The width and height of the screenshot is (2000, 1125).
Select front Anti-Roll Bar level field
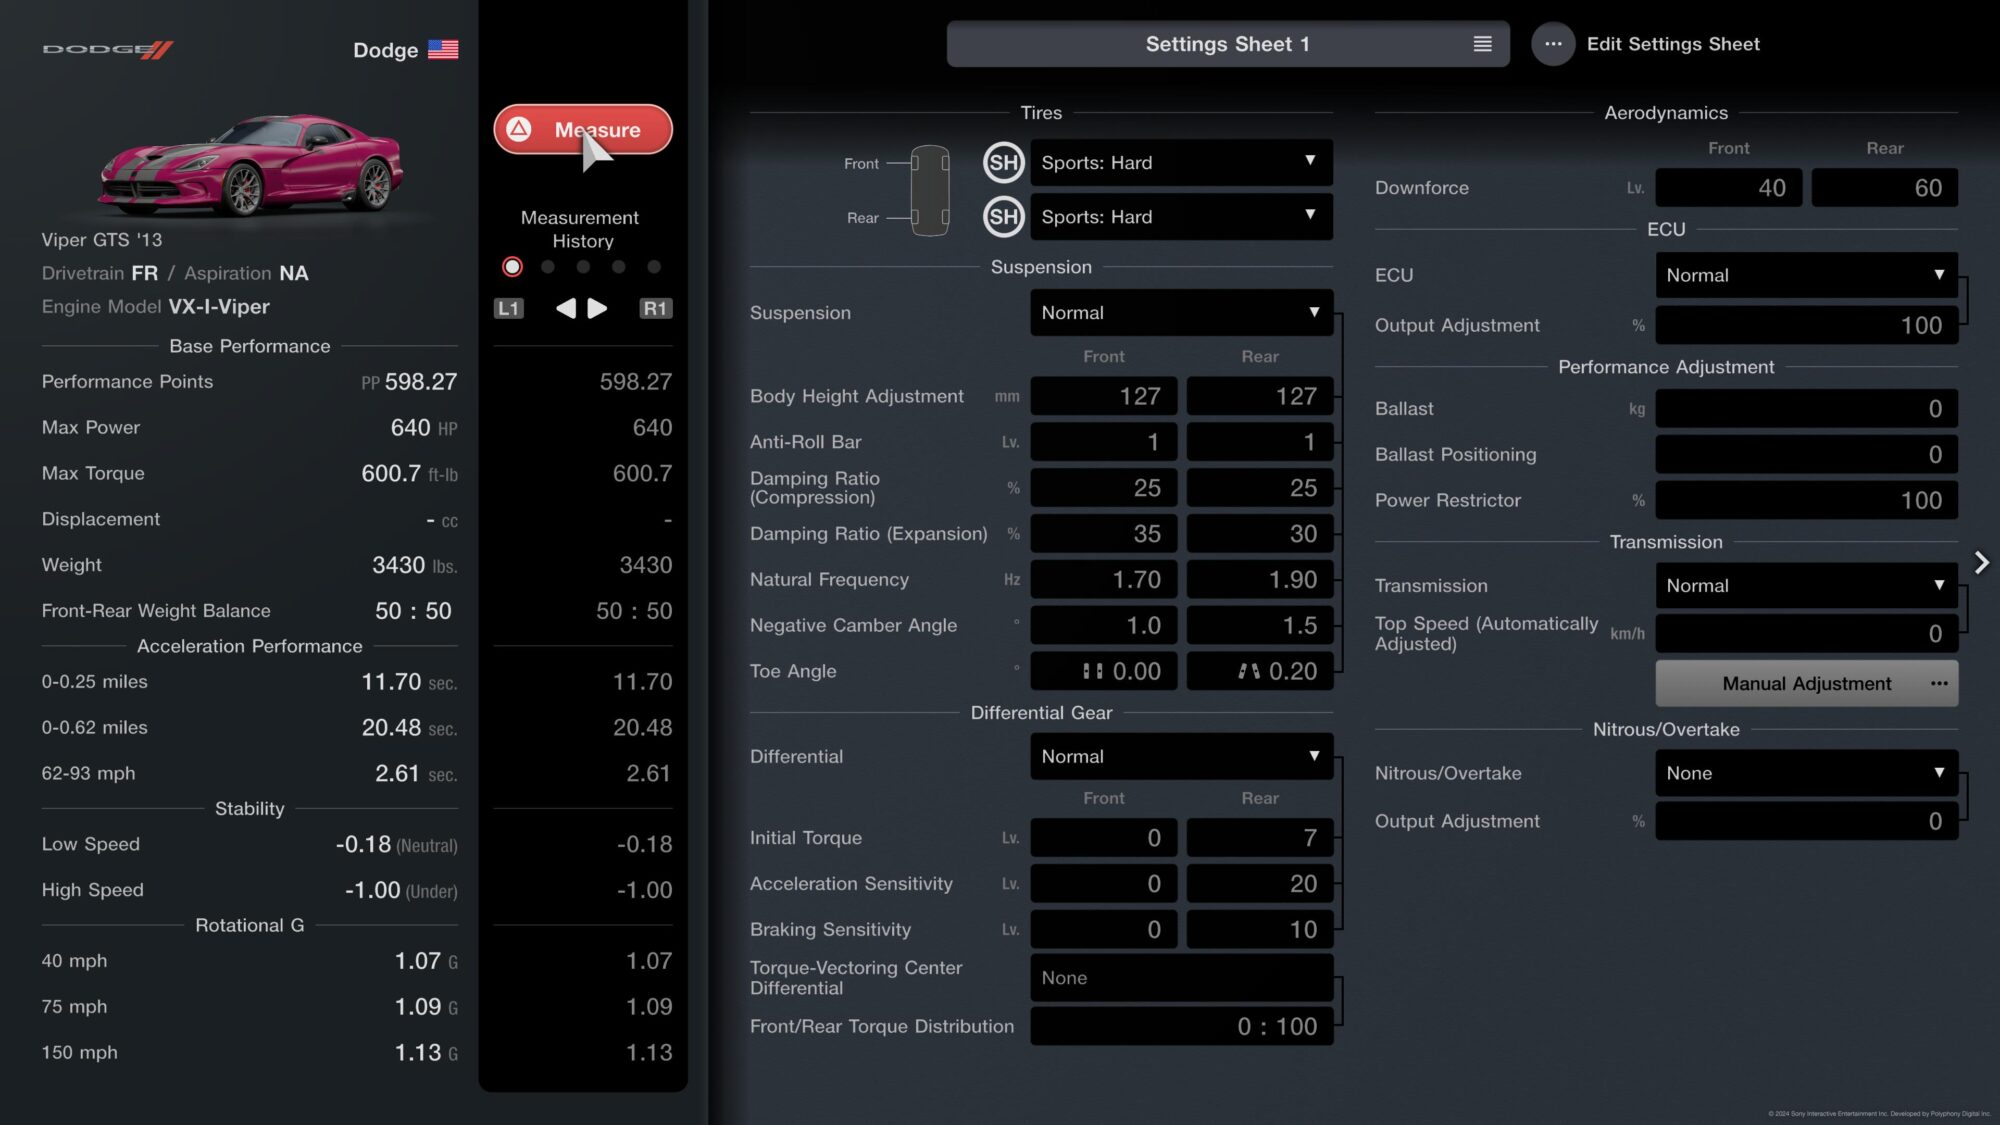click(x=1103, y=442)
